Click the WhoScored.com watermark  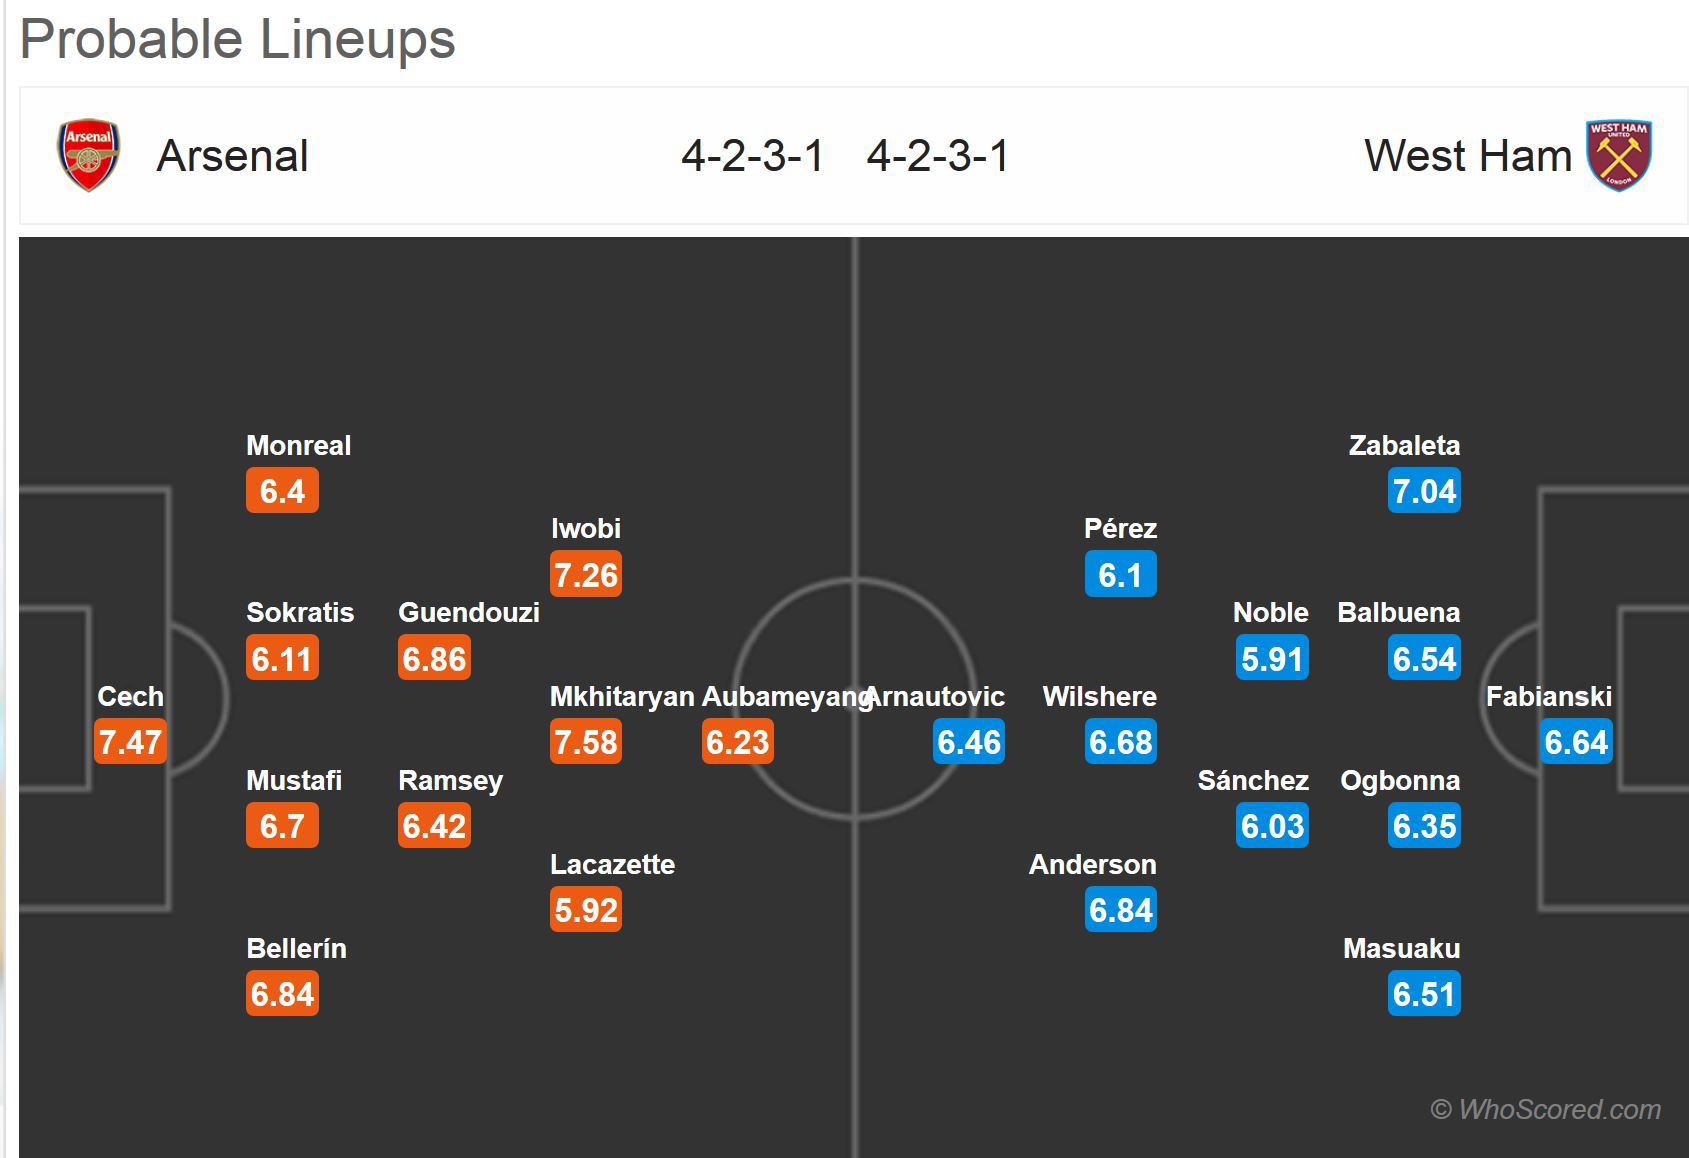coord(1545,1109)
